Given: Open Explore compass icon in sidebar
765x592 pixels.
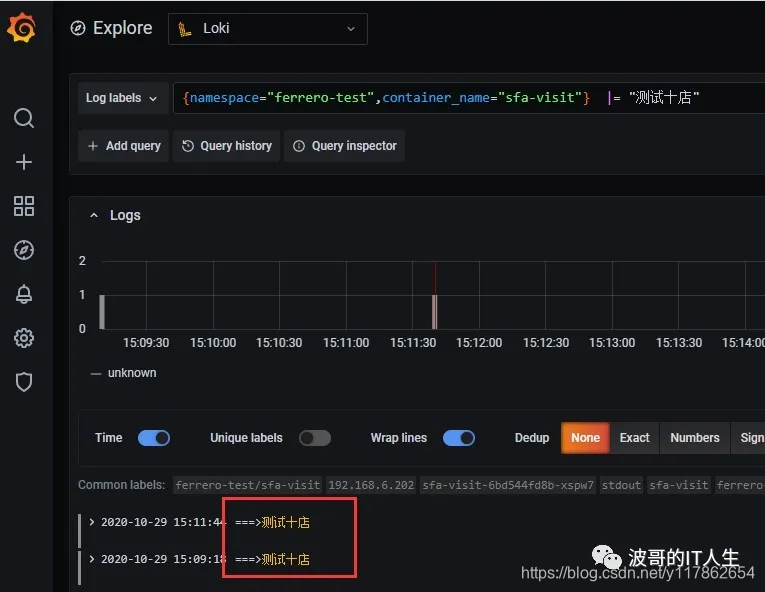Looking at the screenshot, I should (x=23, y=250).
